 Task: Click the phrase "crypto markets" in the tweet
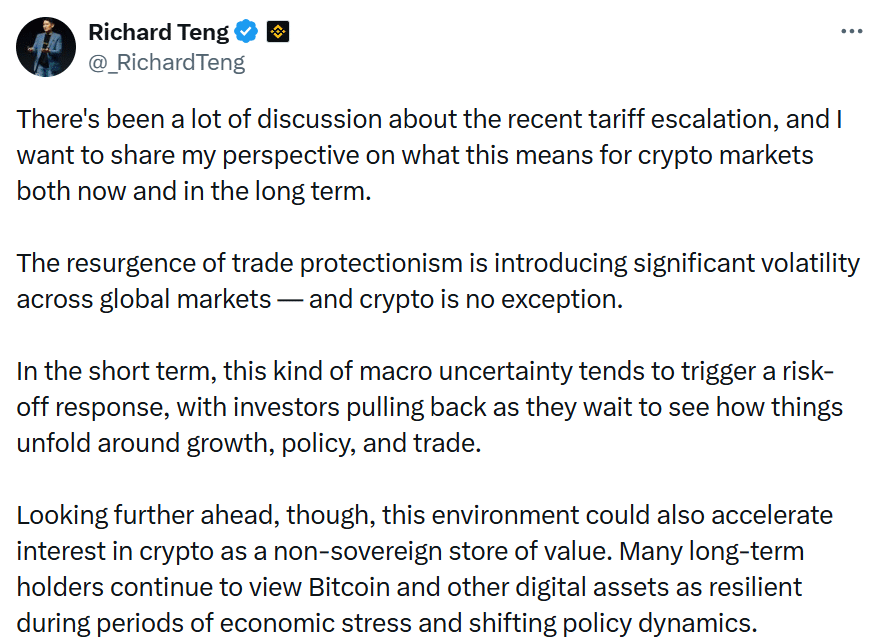click(x=725, y=156)
